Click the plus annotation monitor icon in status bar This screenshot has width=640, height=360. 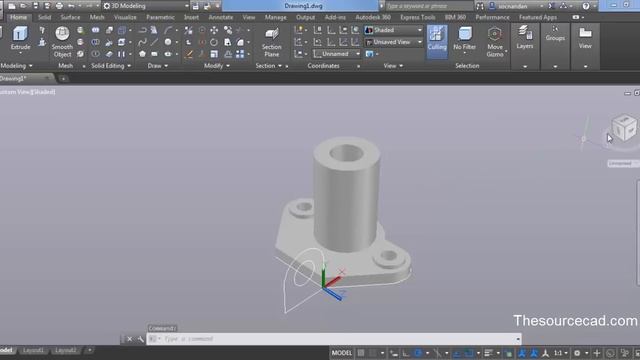pyautogui.click(x=597, y=353)
